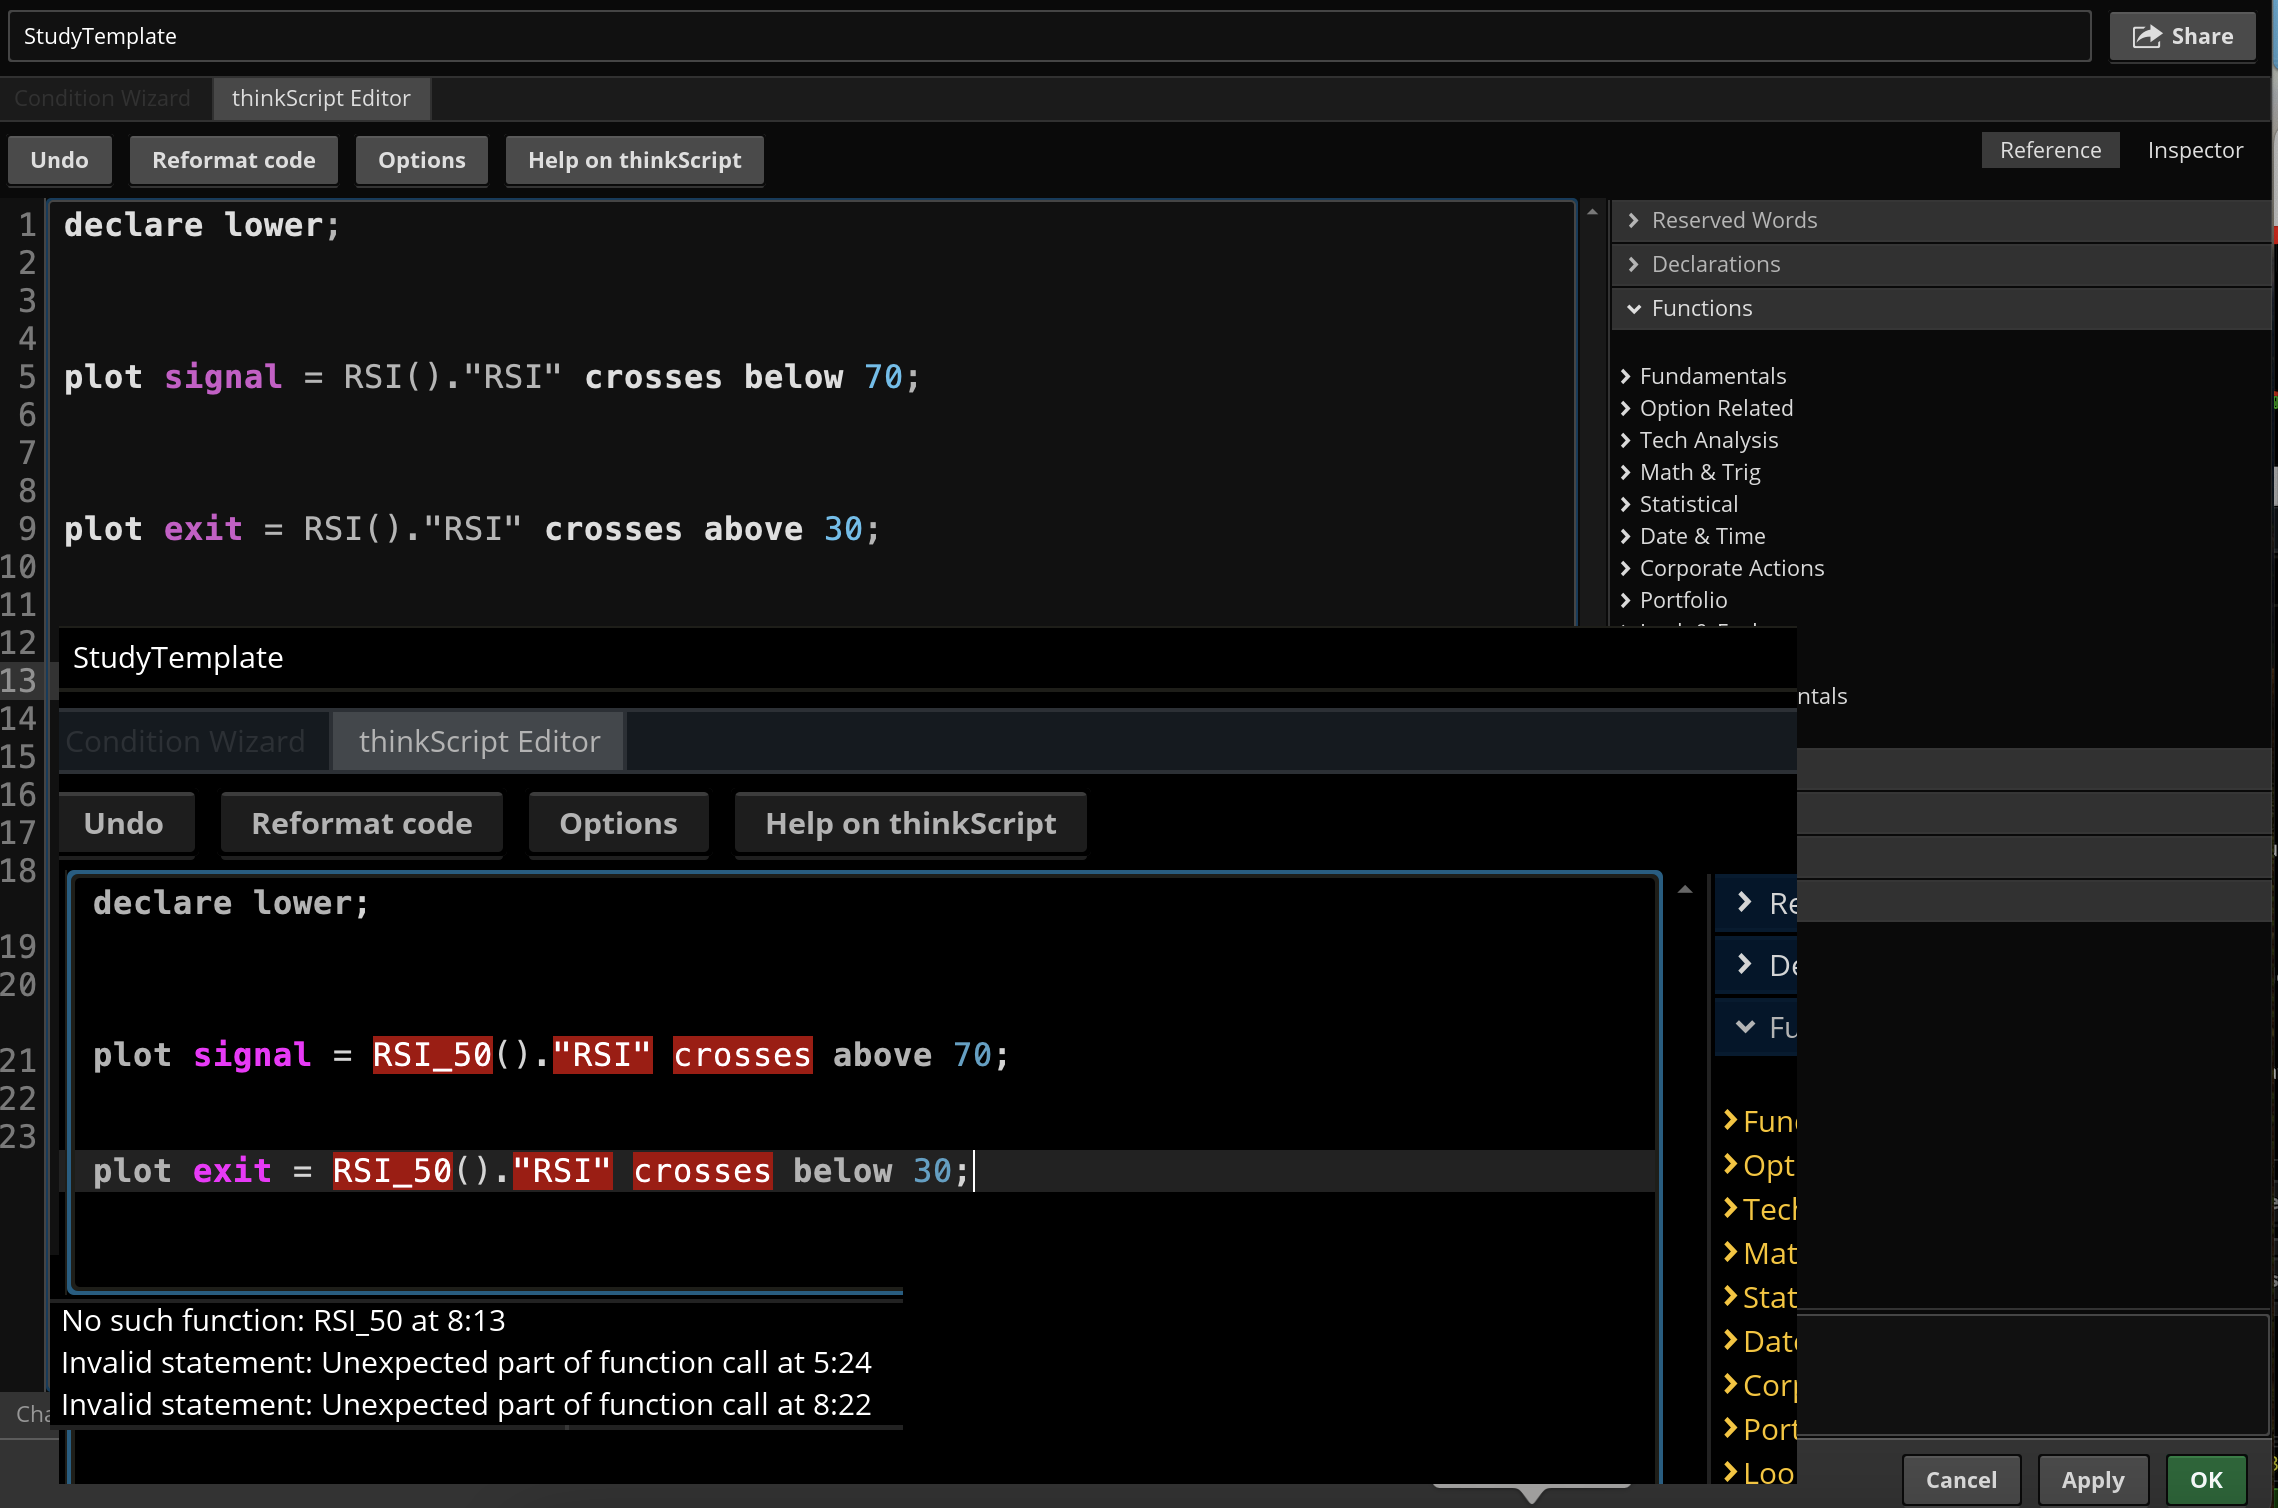Switch to the Reference panel tab
2278x1508 pixels.
2050,150
